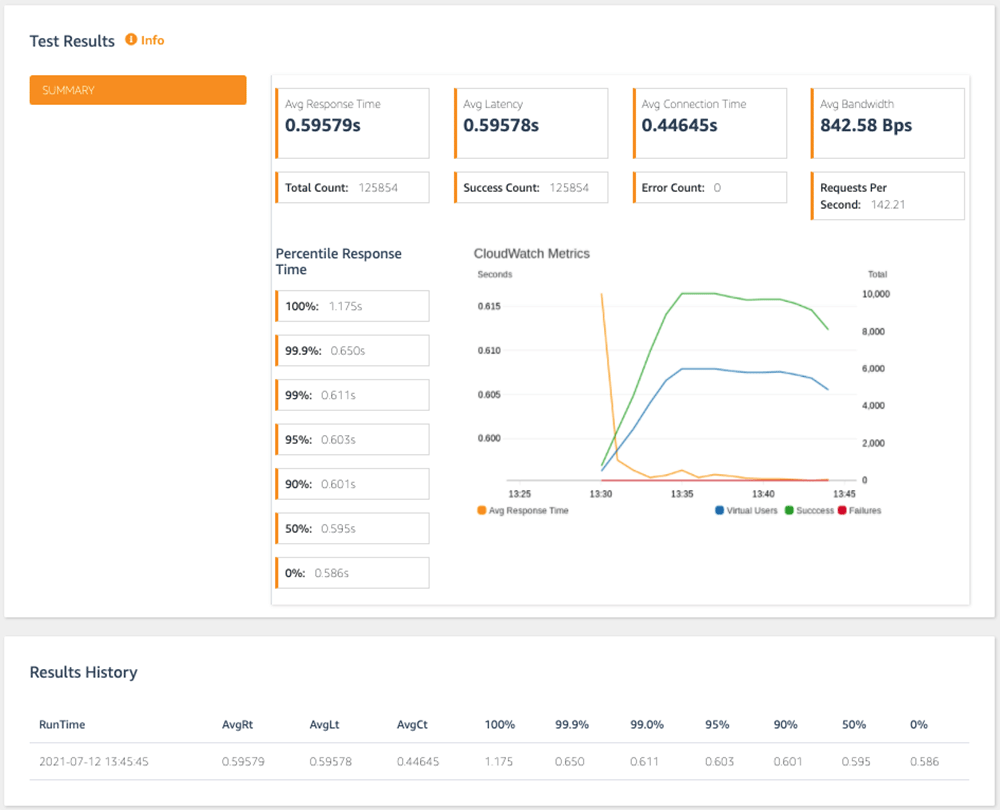
Task: Toggle the Virtual Users series visibility
Action: click(719, 510)
